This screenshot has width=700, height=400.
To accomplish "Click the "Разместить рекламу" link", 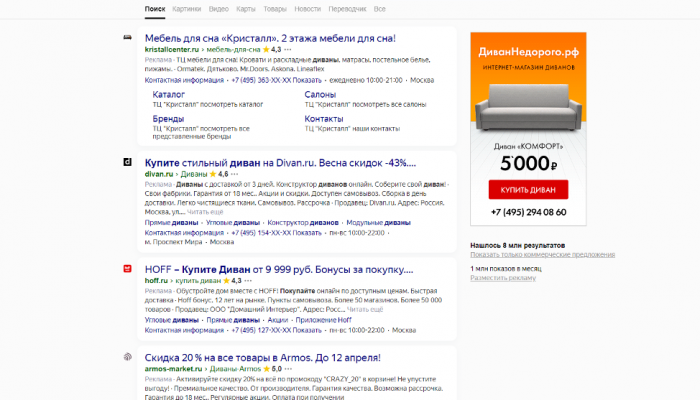I will pos(502,277).
